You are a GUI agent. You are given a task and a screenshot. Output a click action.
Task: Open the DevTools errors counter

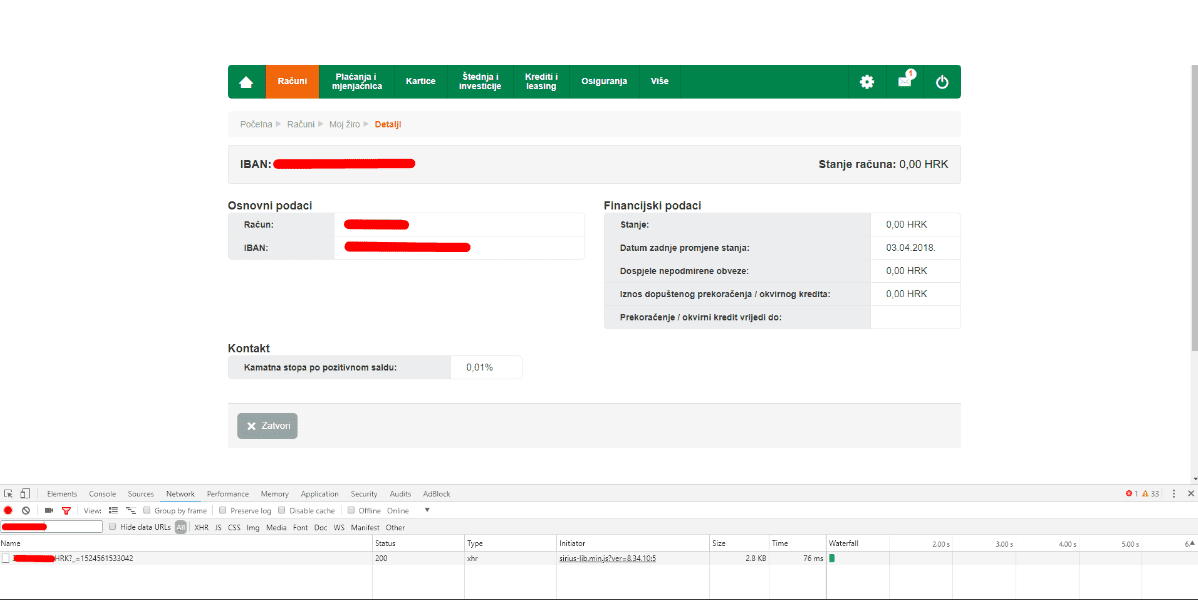point(1132,494)
